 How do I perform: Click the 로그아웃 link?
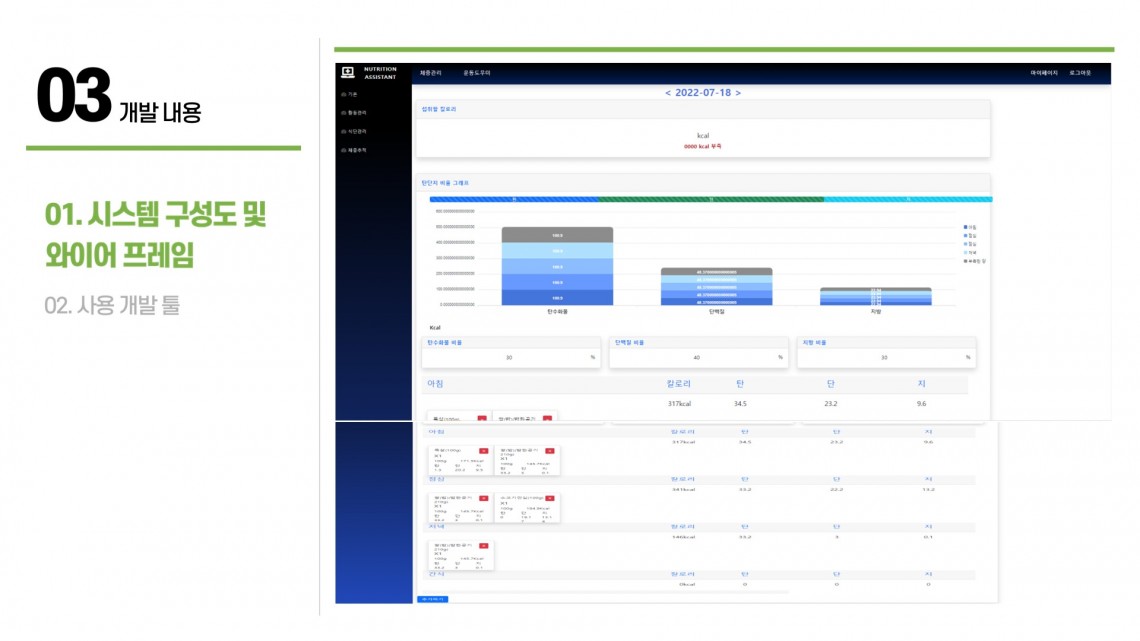(1080, 73)
